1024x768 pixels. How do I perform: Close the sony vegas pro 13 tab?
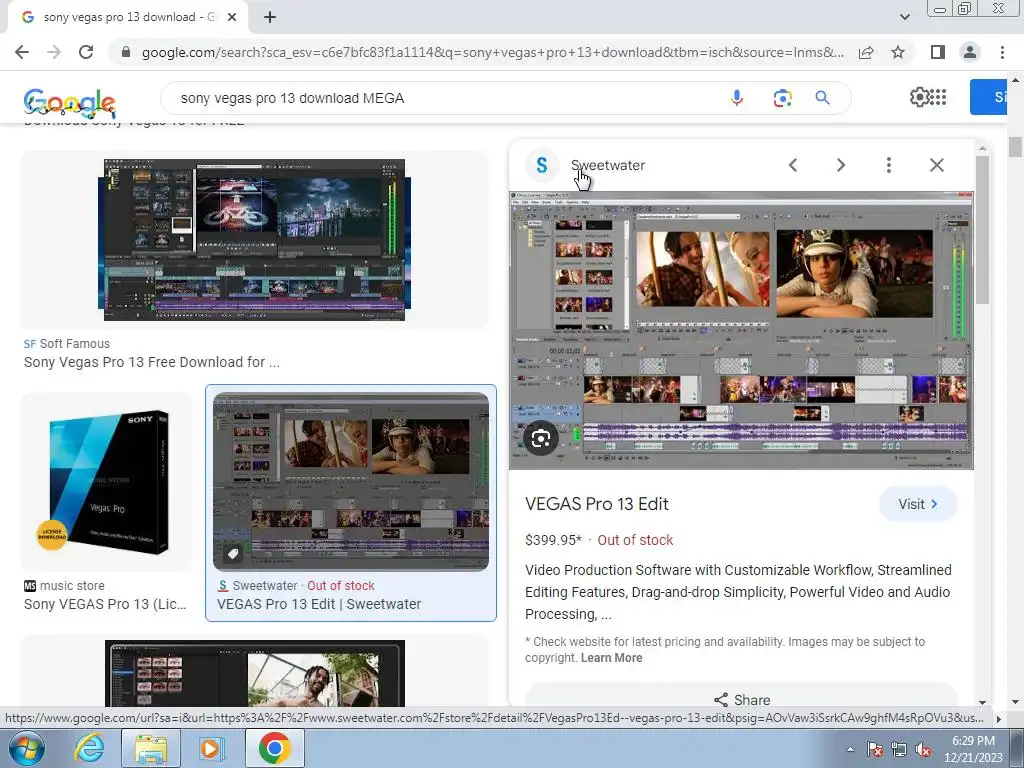click(232, 18)
